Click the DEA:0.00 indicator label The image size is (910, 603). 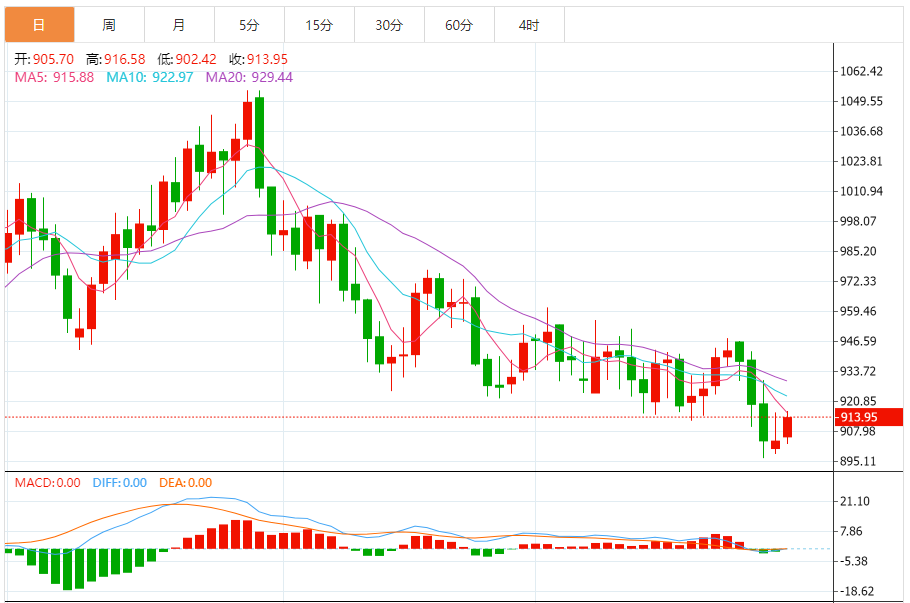(x=186, y=483)
